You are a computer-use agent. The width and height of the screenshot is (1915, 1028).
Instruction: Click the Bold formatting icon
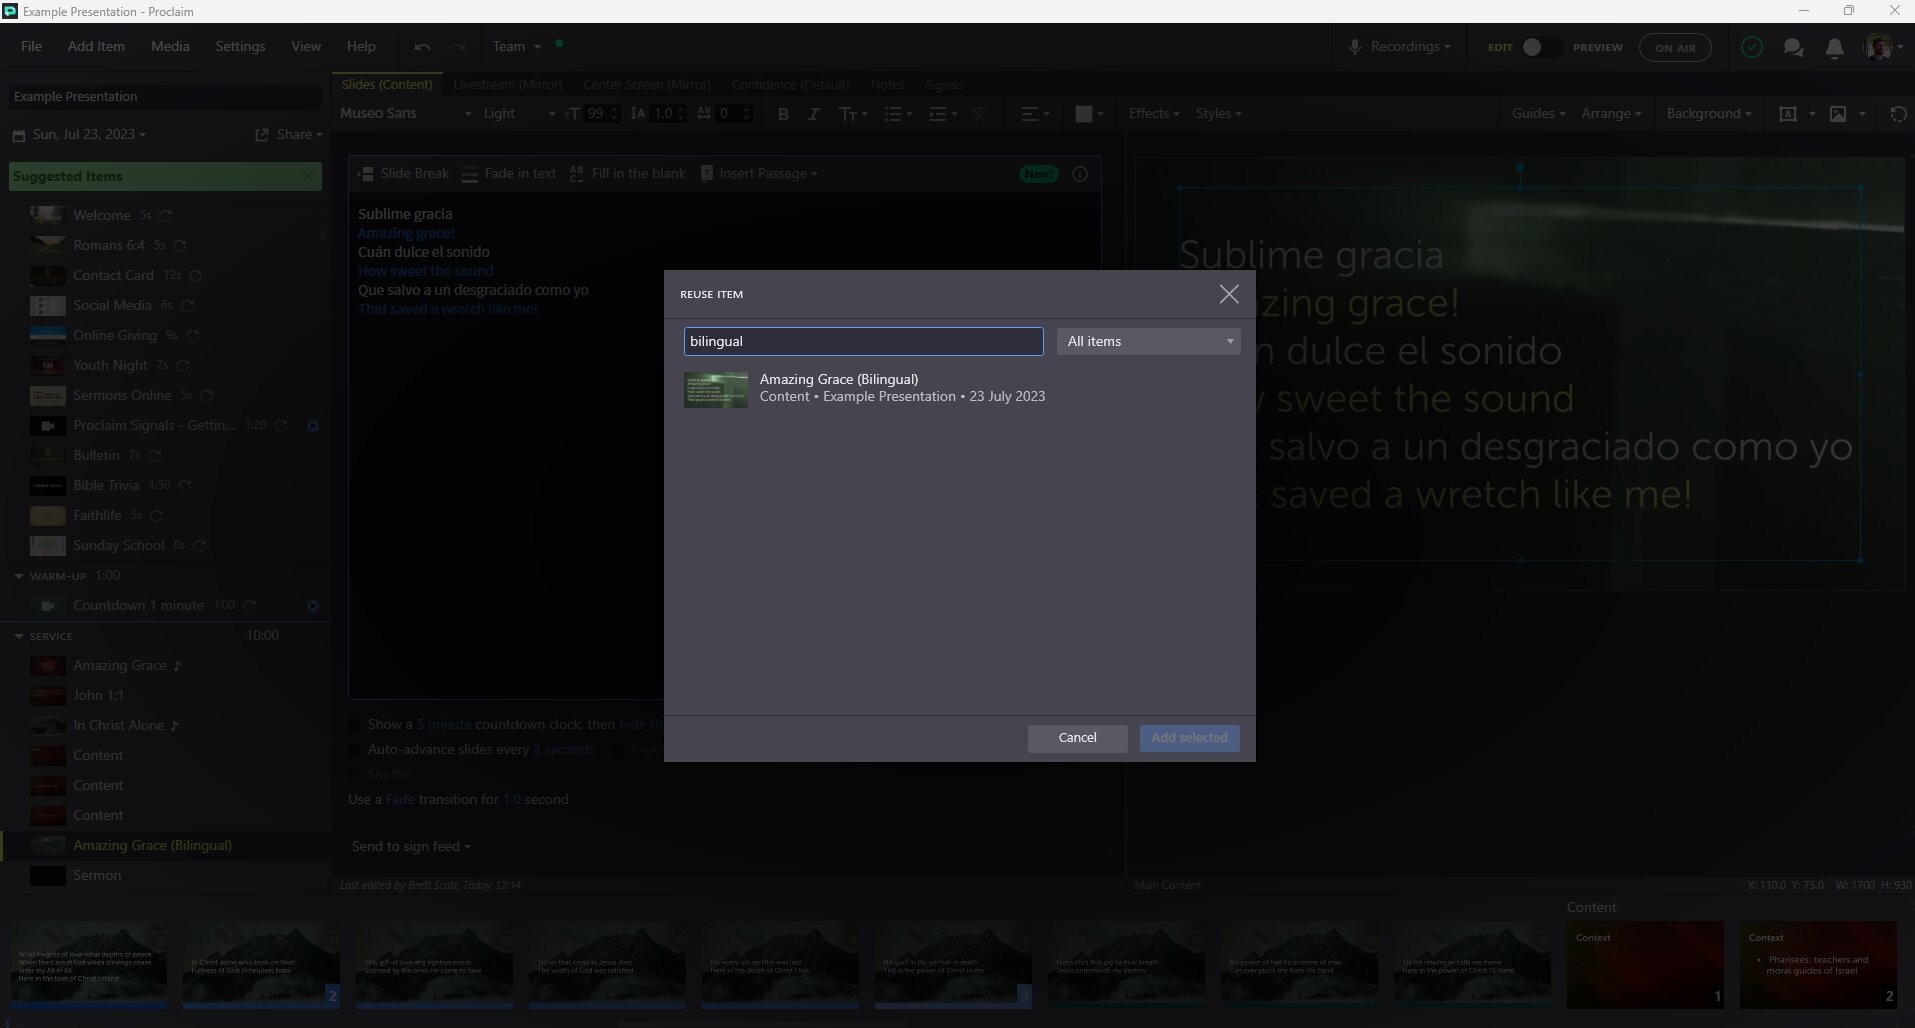[x=783, y=114]
